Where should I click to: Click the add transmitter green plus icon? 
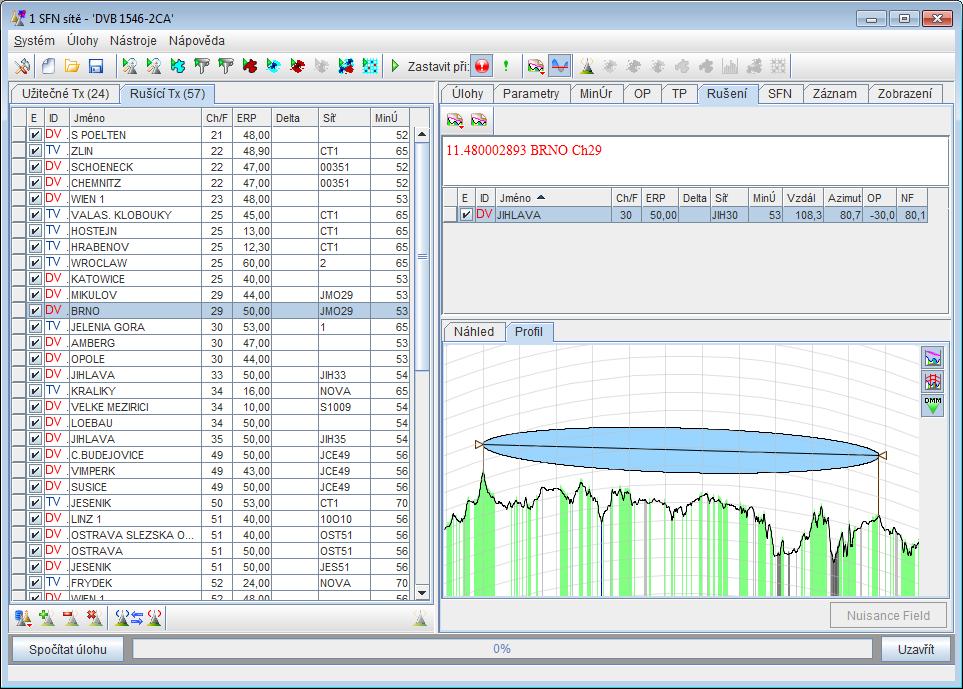point(47,618)
